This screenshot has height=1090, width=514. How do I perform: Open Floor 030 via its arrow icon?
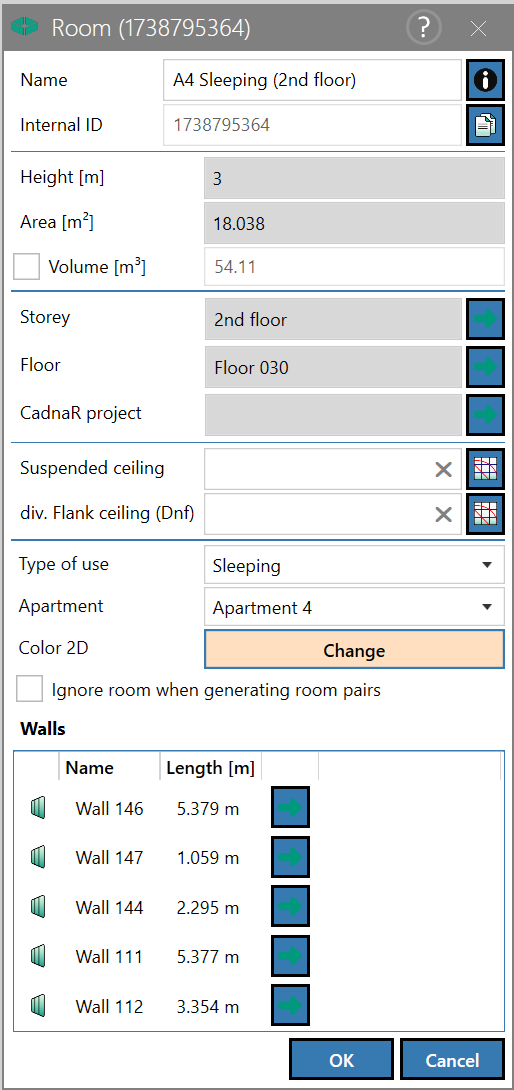(x=485, y=366)
